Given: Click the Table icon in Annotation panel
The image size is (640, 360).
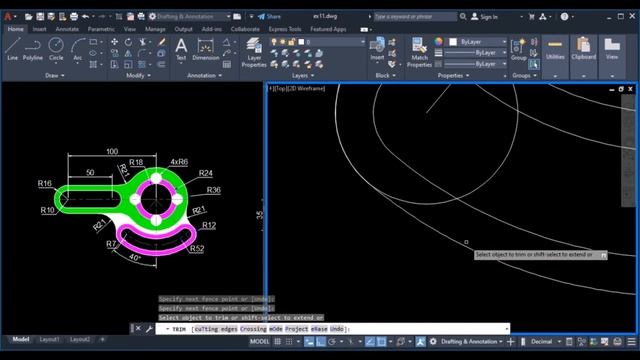Looking at the screenshot, I should point(227,64).
